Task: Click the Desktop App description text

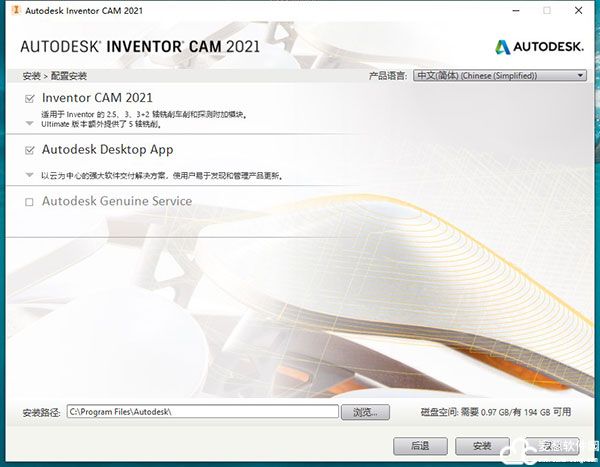Action: (x=161, y=176)
